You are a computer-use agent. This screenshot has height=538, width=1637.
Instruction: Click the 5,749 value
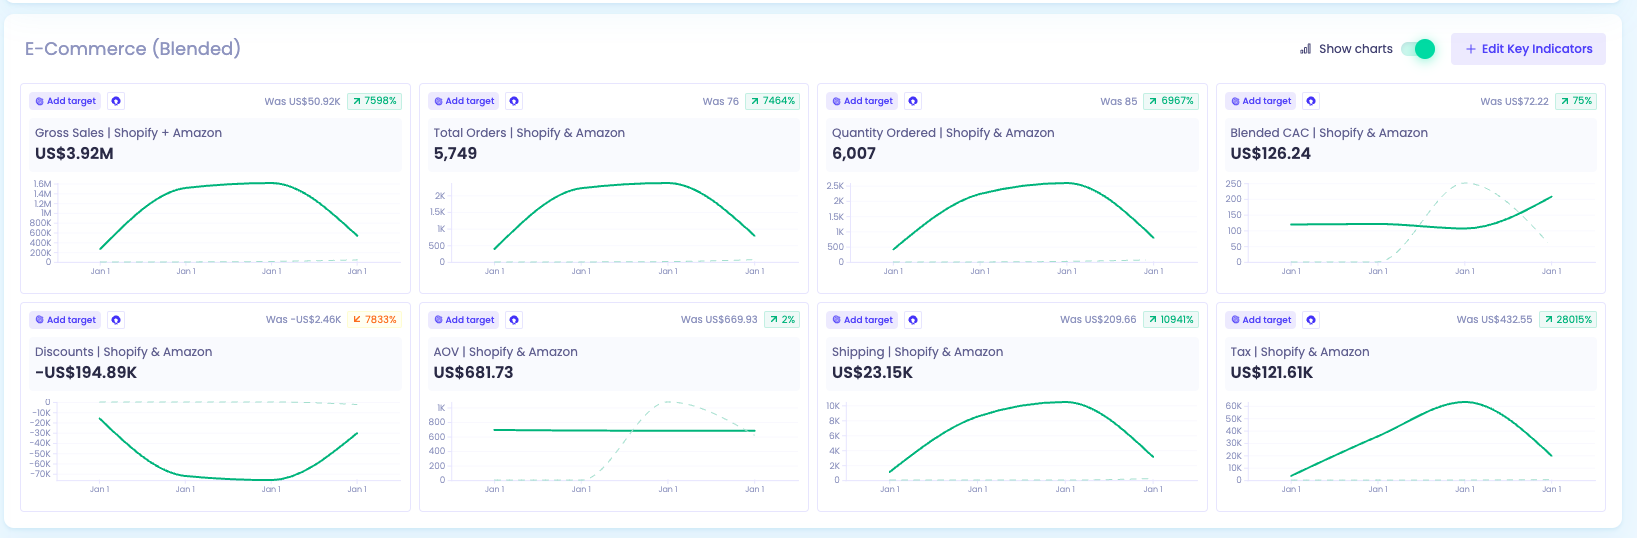pyautogui.click(x=455, y=154)
